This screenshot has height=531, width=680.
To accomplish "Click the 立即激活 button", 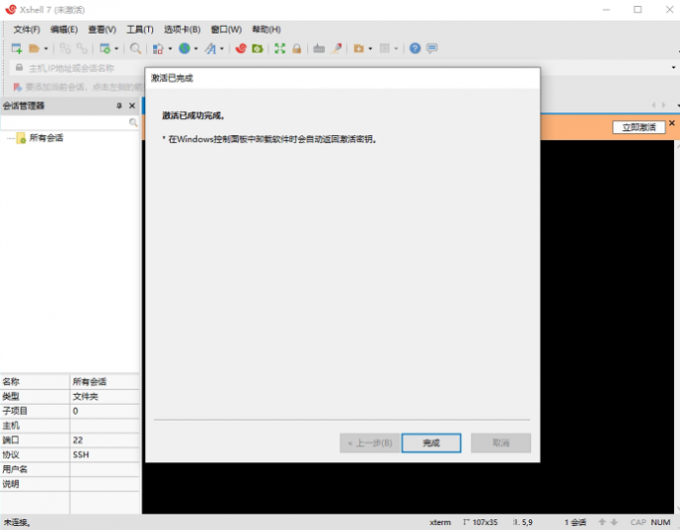I will pyautogui.click(x=638, y=127).
